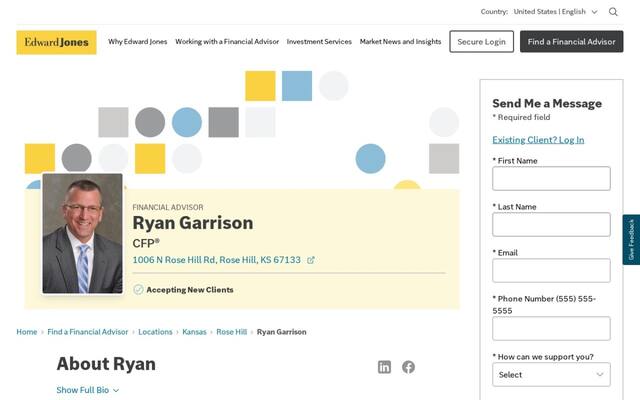Go to Kansas breadcrumb

194,332
